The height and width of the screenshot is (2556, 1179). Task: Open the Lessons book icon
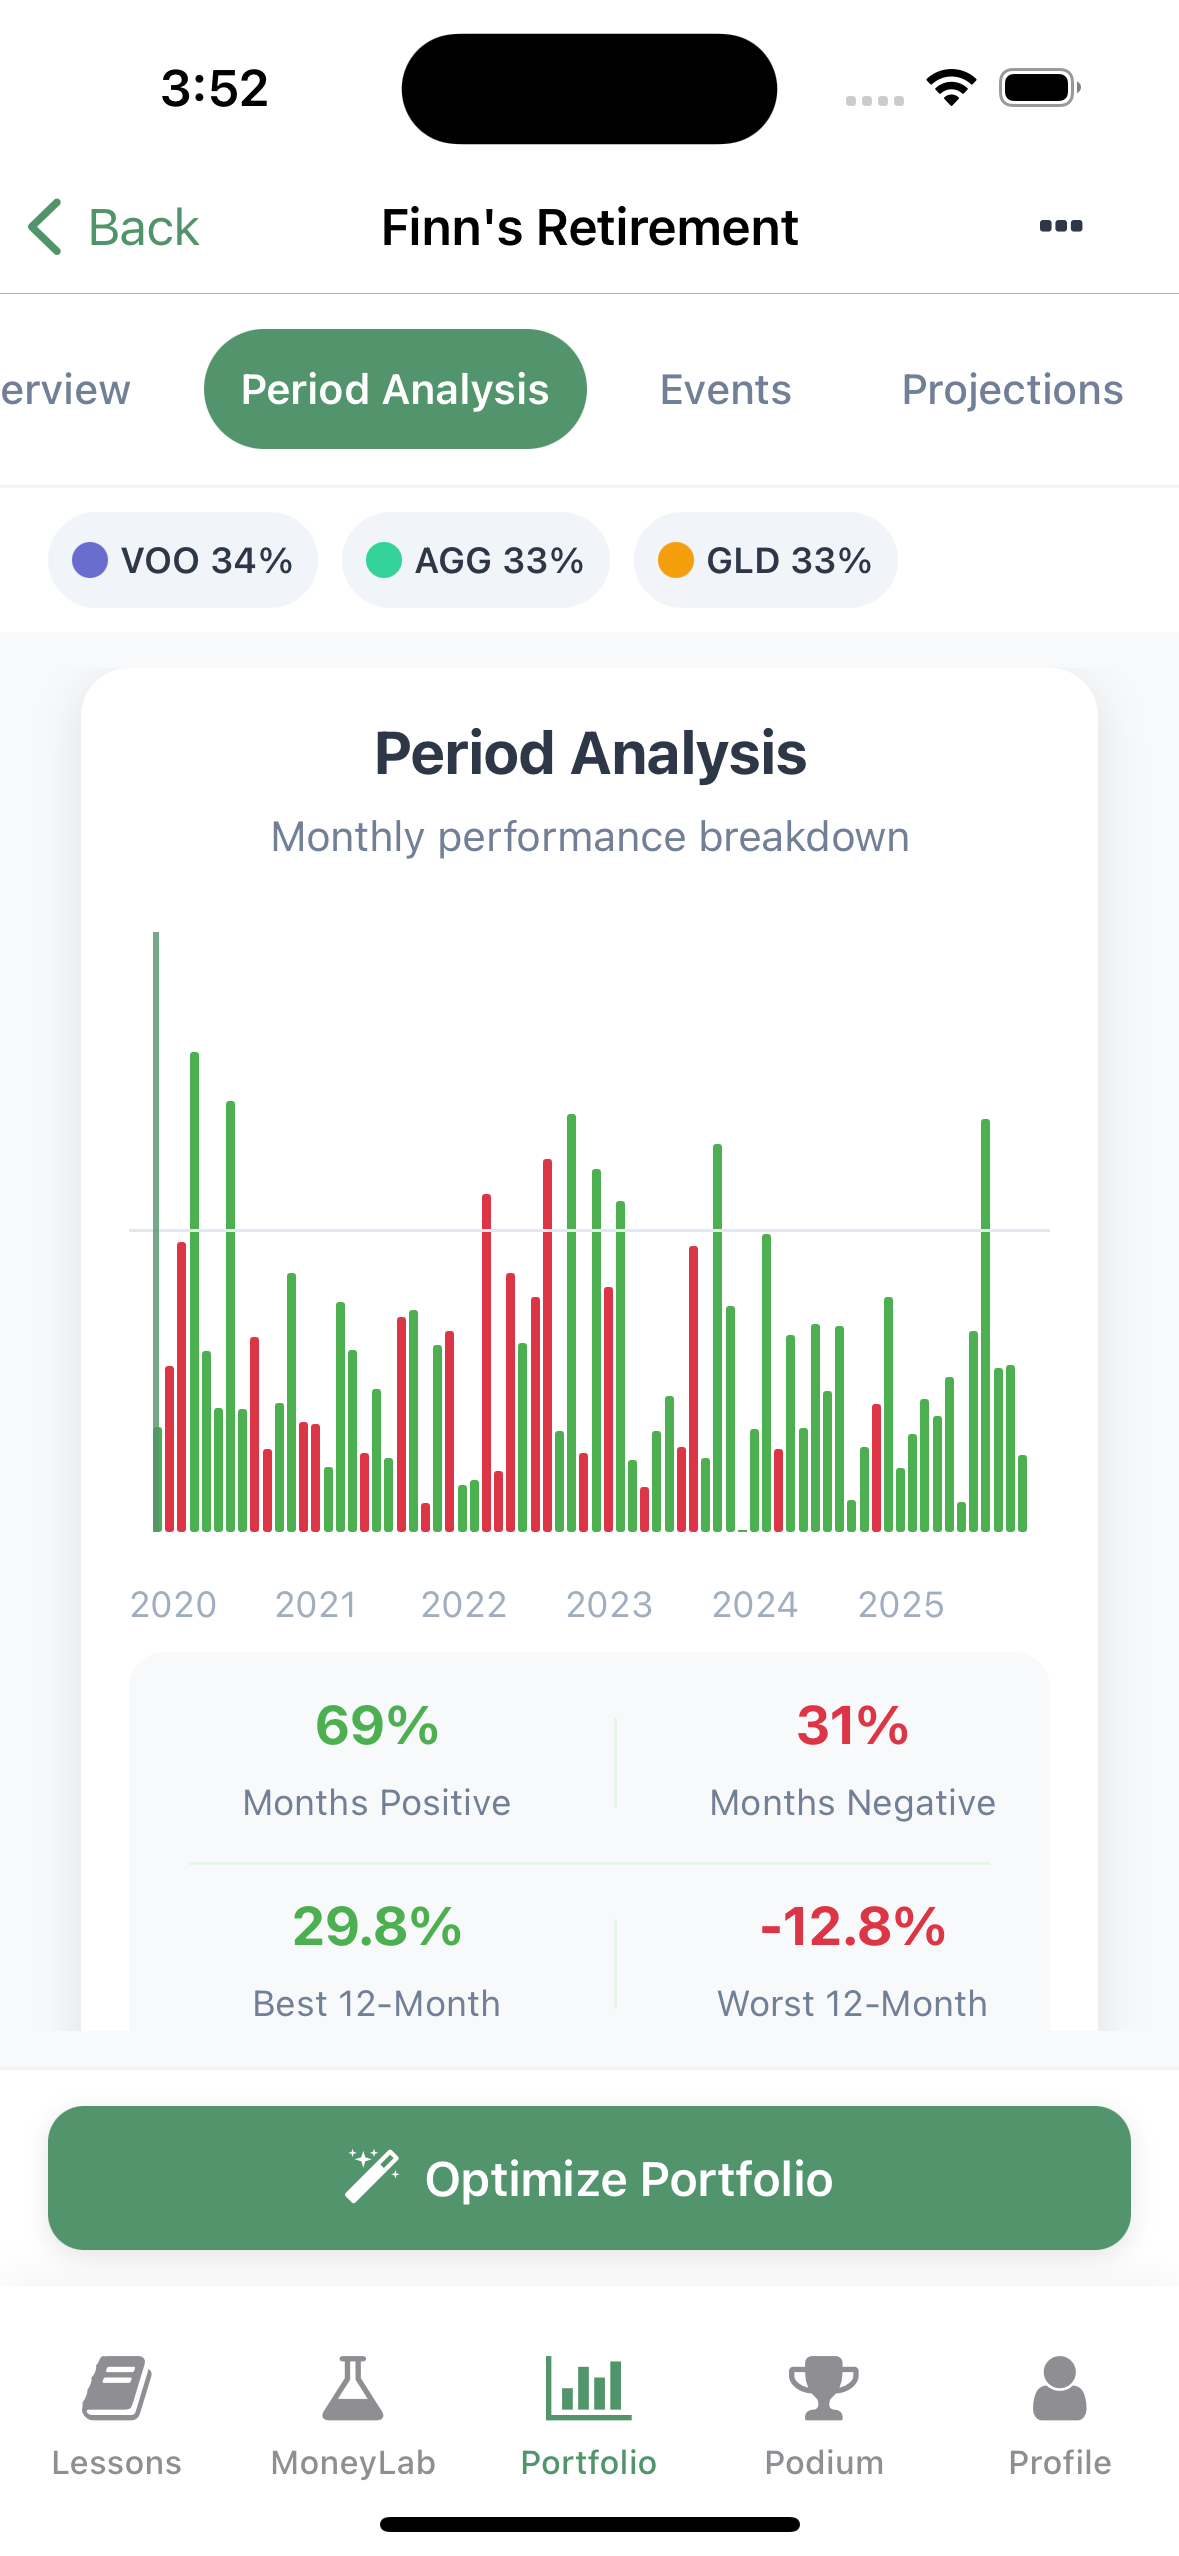point(117,2389)
